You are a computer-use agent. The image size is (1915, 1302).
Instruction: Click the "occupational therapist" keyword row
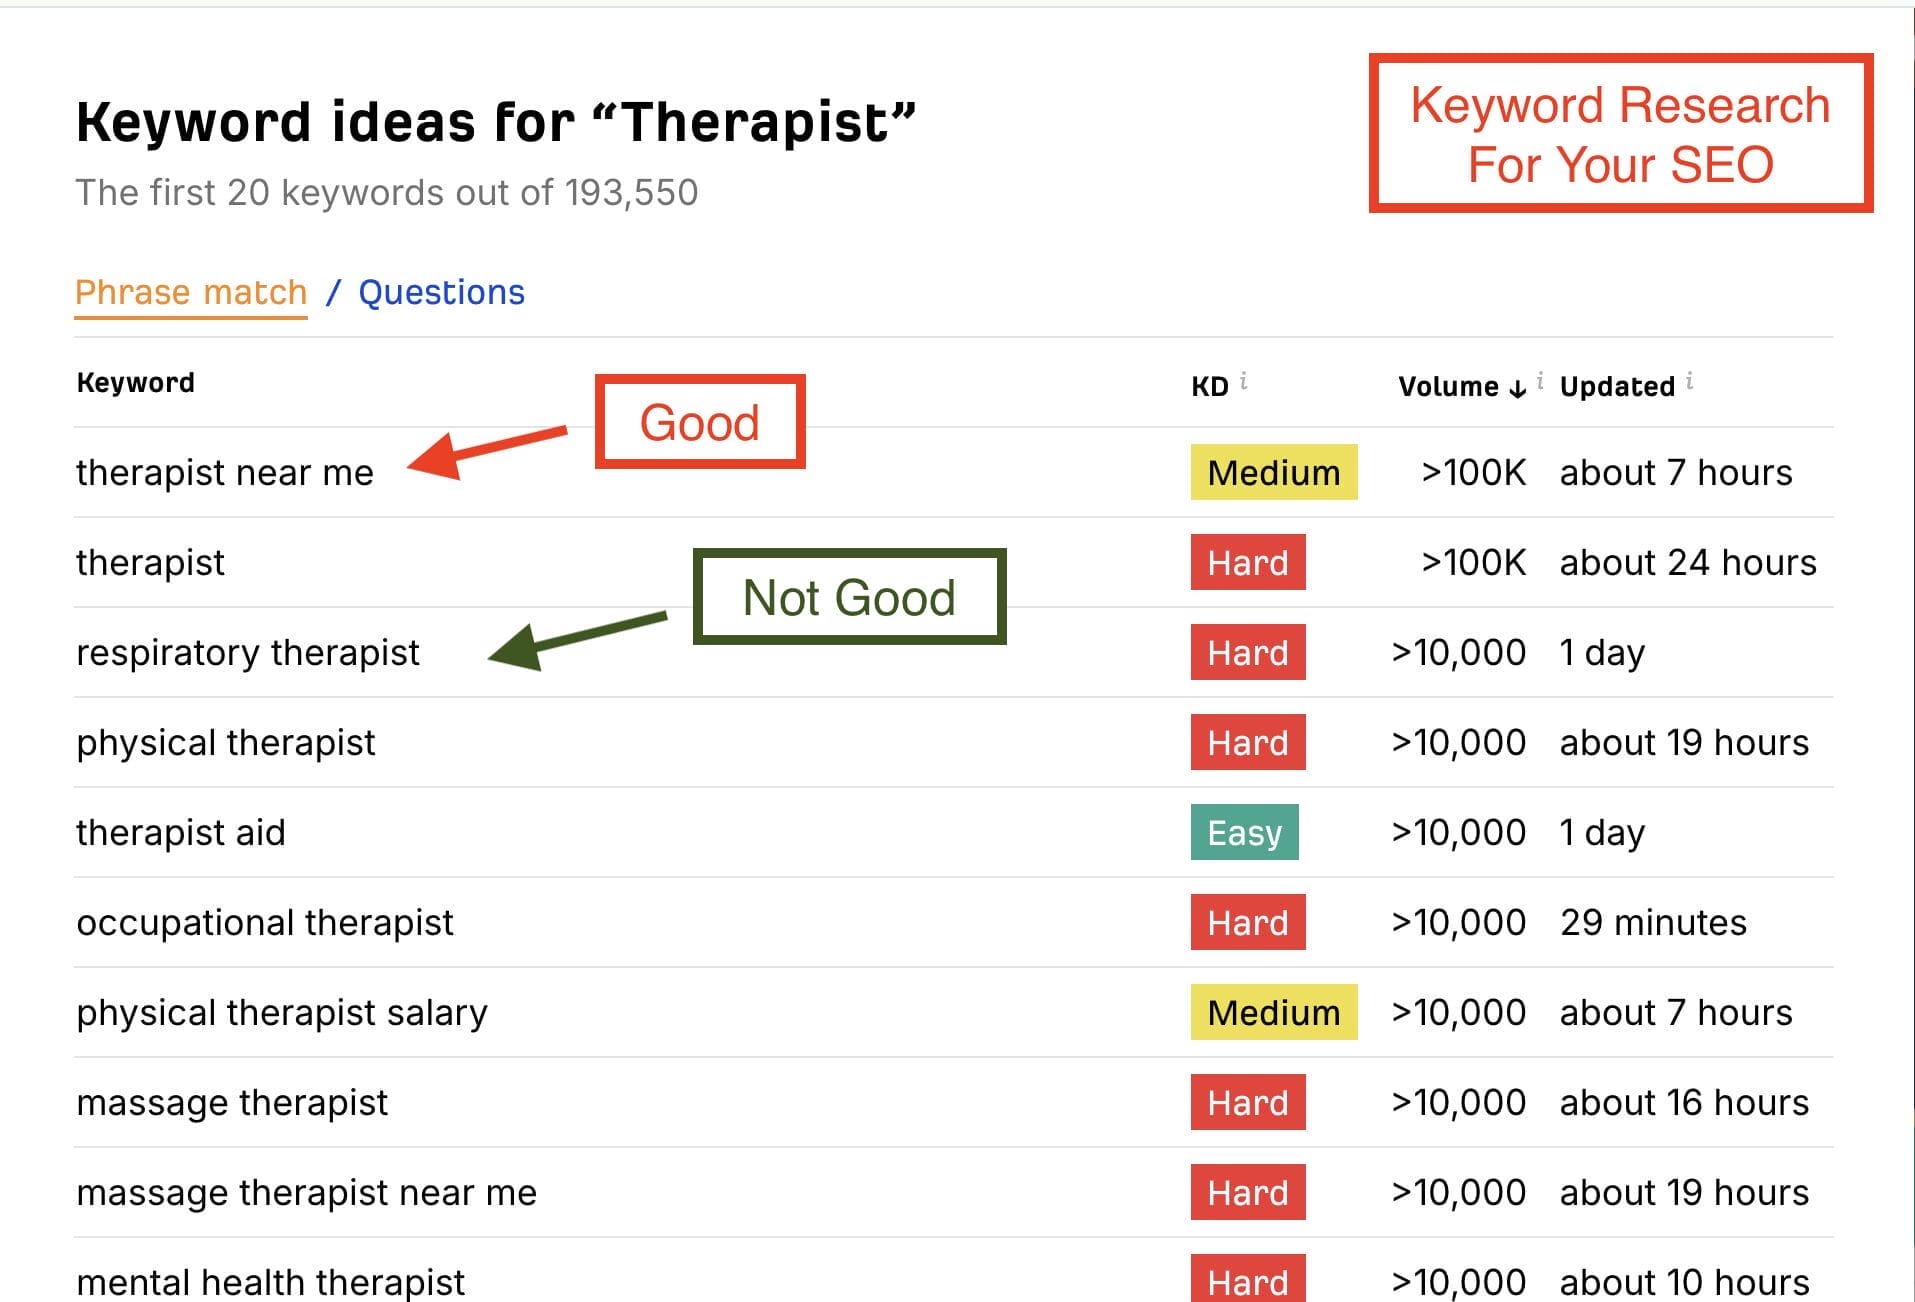pyautogui.click(x=264, y=922)
